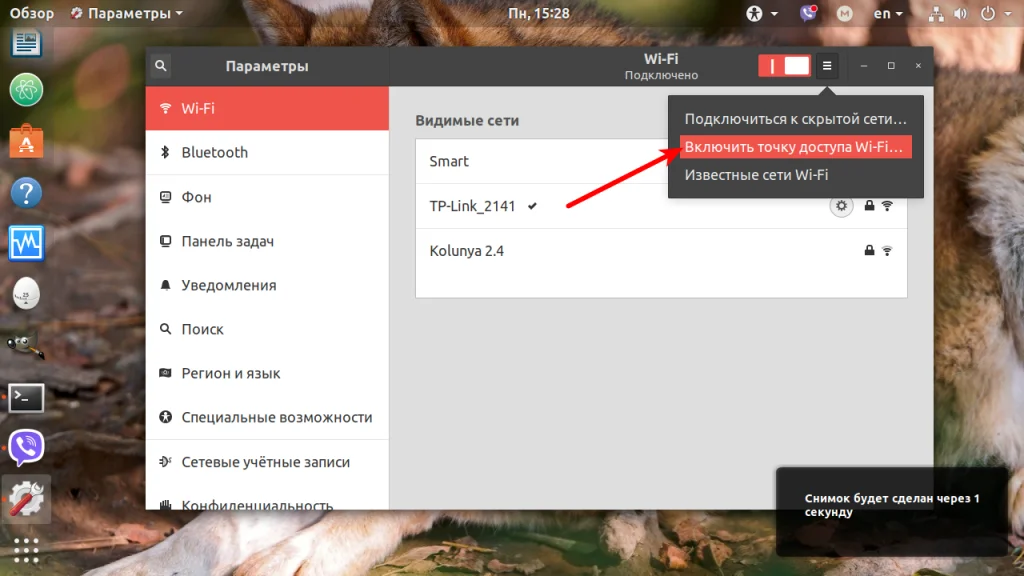Click the search icon in Settings header

(x=161, y=65)
